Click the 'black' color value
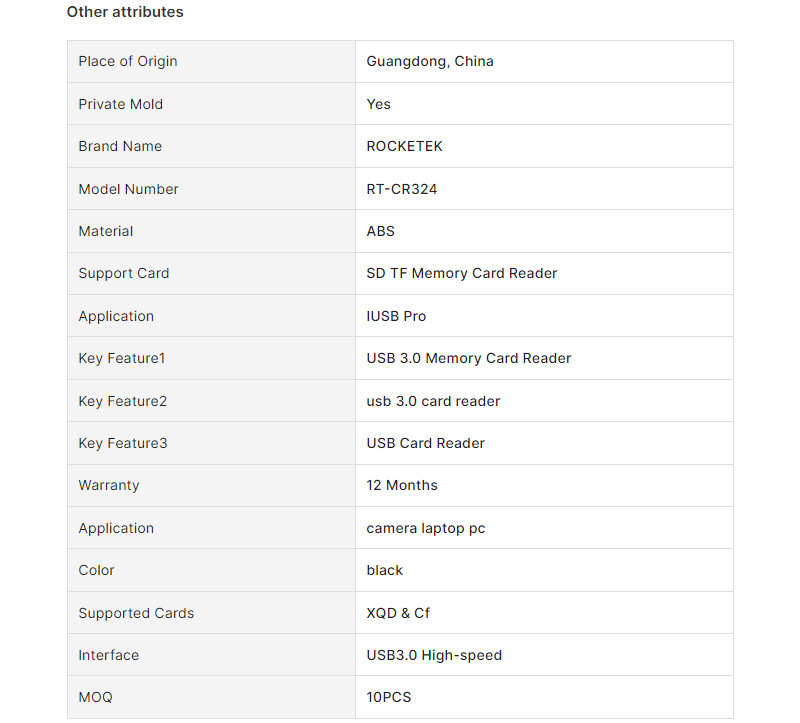The width and height of the screenshot is (800, 723). tap(385, 570)
